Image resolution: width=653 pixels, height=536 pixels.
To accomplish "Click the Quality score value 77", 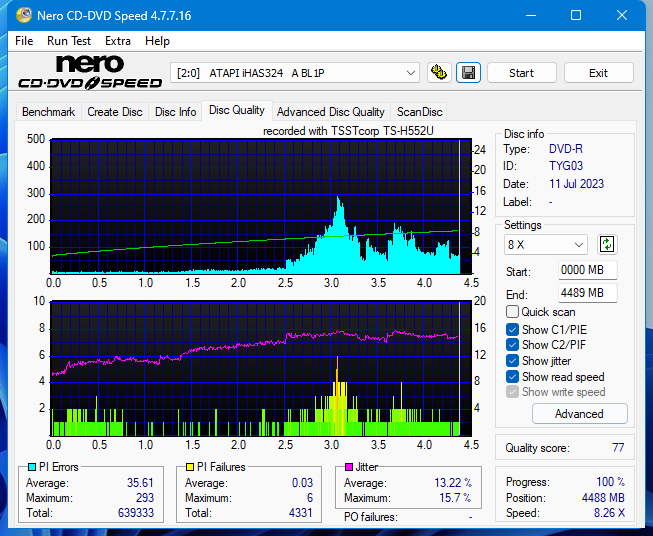I will pyautogui.click(x=618, y=448).
